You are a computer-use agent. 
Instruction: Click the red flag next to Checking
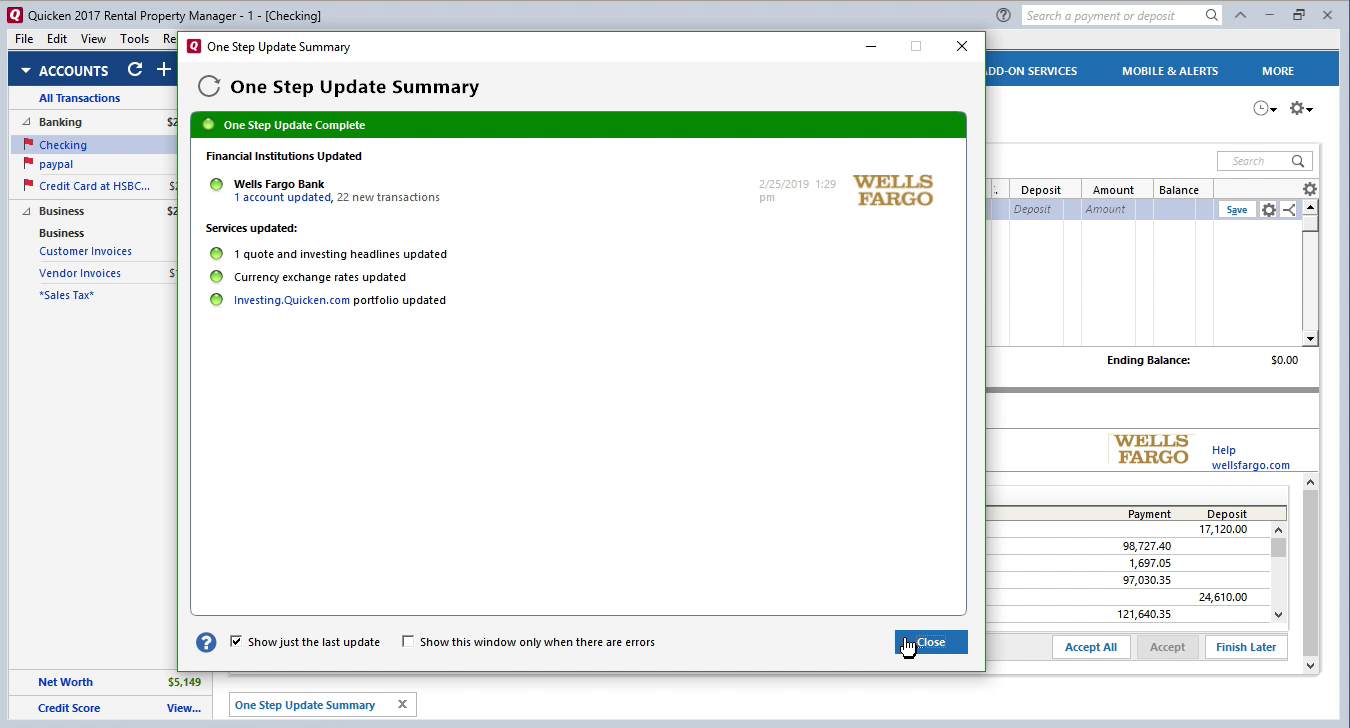pos(28,144)
